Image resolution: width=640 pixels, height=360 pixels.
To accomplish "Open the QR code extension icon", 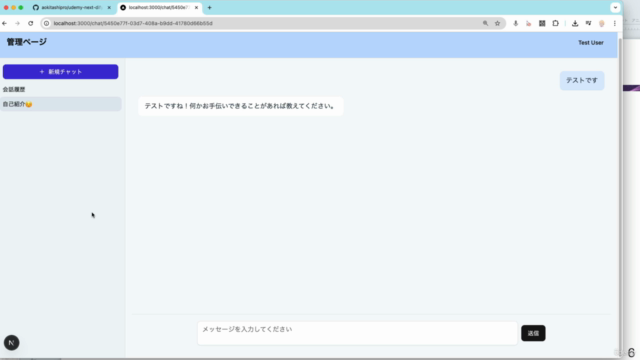I will (x=542, y=23).
